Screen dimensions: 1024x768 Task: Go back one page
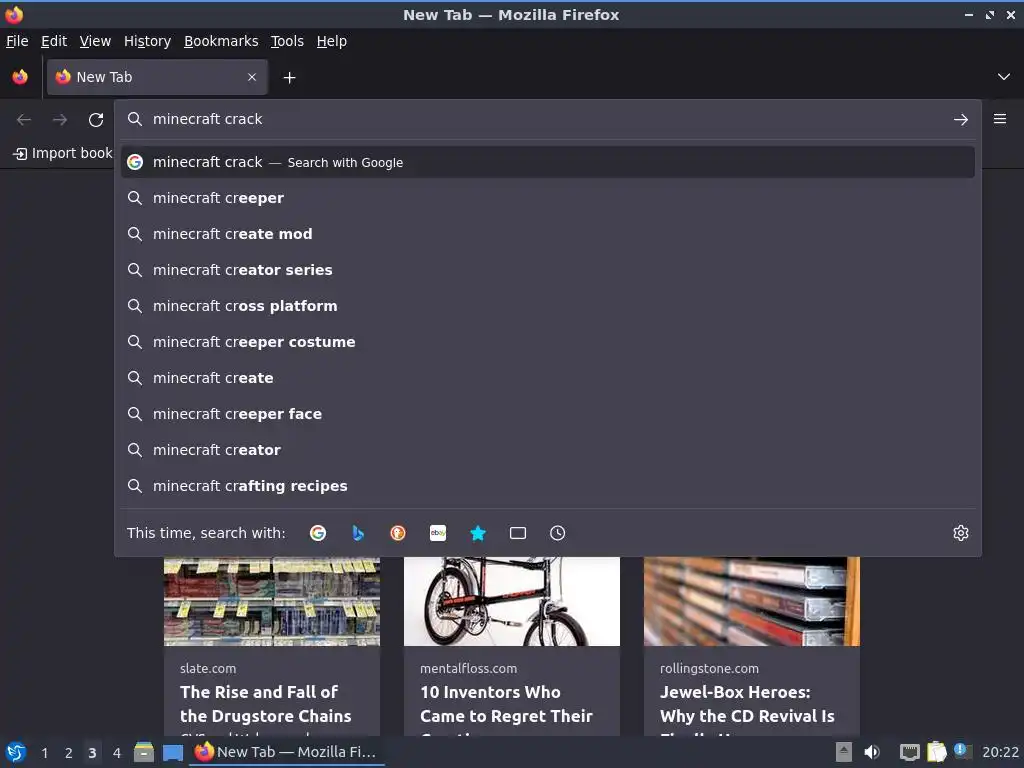tap(24, 120)
